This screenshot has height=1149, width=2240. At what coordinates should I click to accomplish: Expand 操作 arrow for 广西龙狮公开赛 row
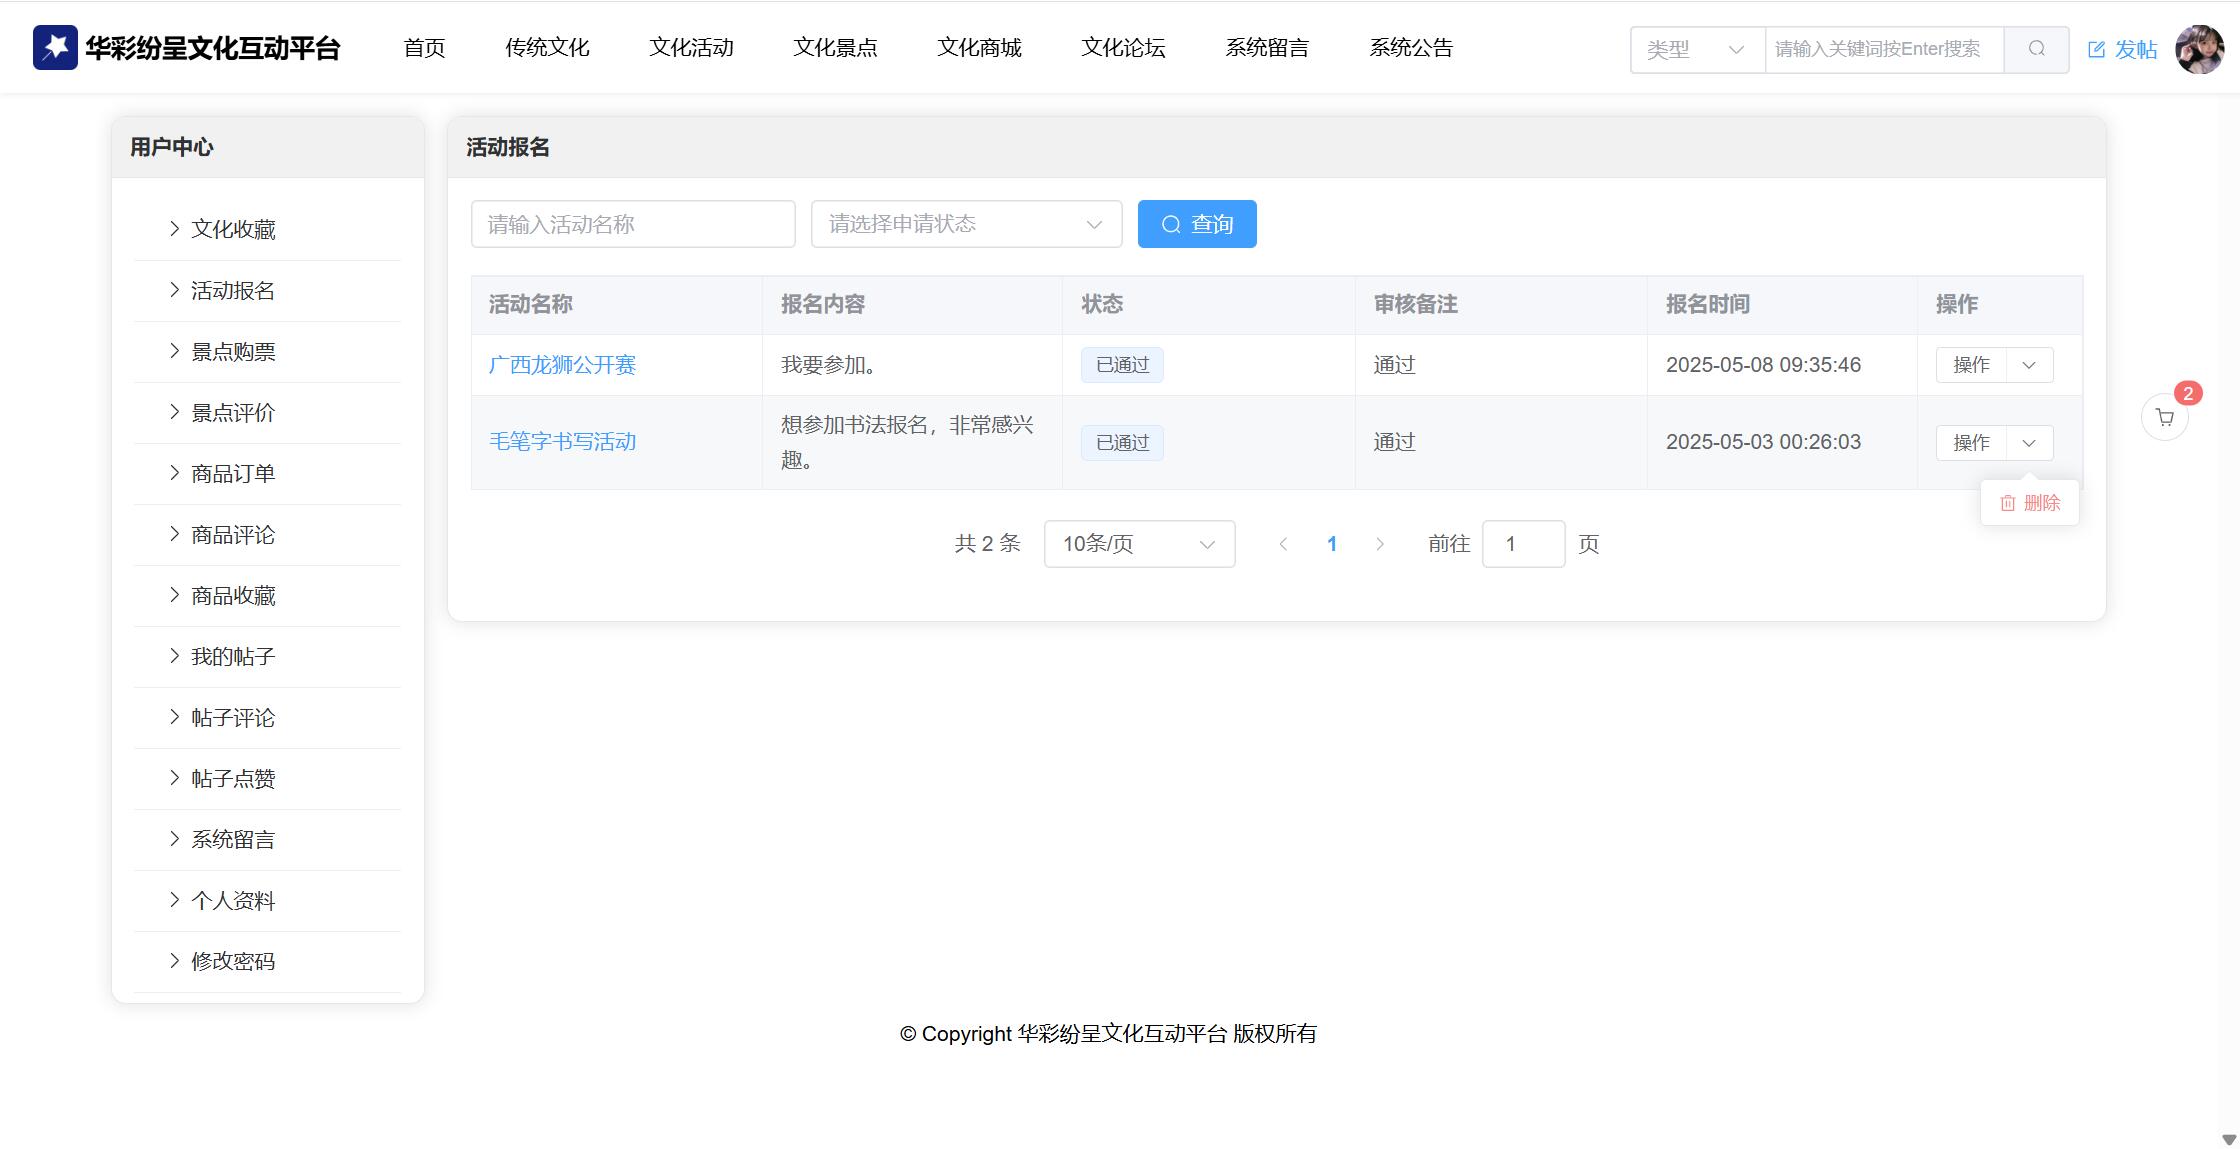click(x=2029, y=365)
